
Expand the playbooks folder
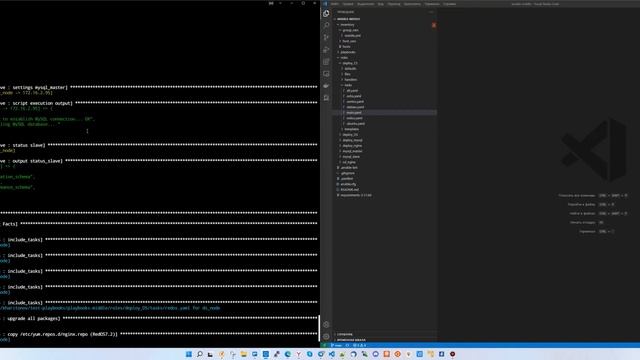coord(348,52)
